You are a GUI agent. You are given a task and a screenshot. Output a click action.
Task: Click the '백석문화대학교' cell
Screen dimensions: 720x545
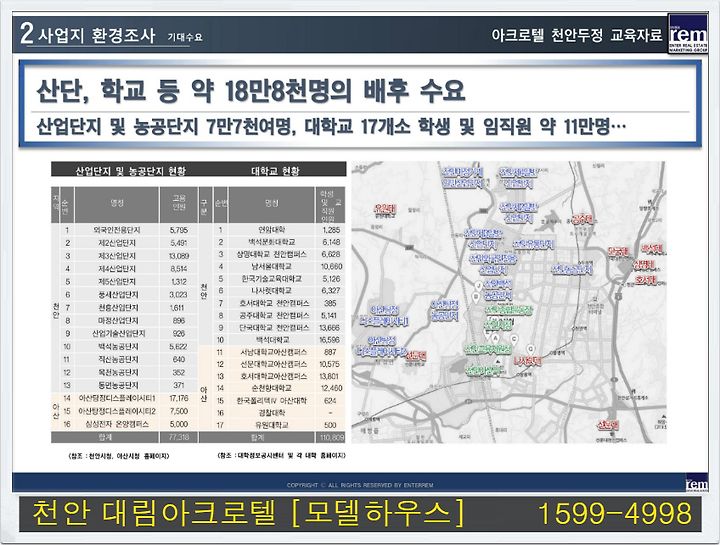272,242
